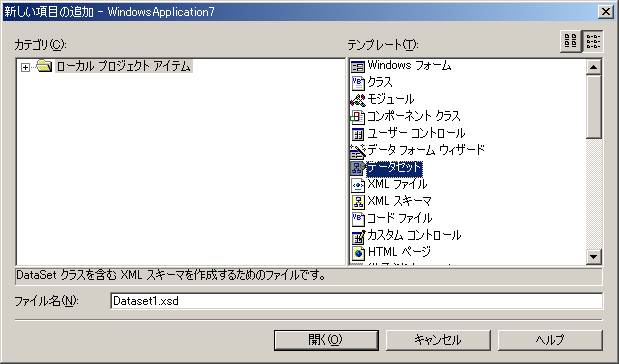Screen dimensions: 619x364
Task: Open help with the ヘルプ button
Action: tap(550, 340)
